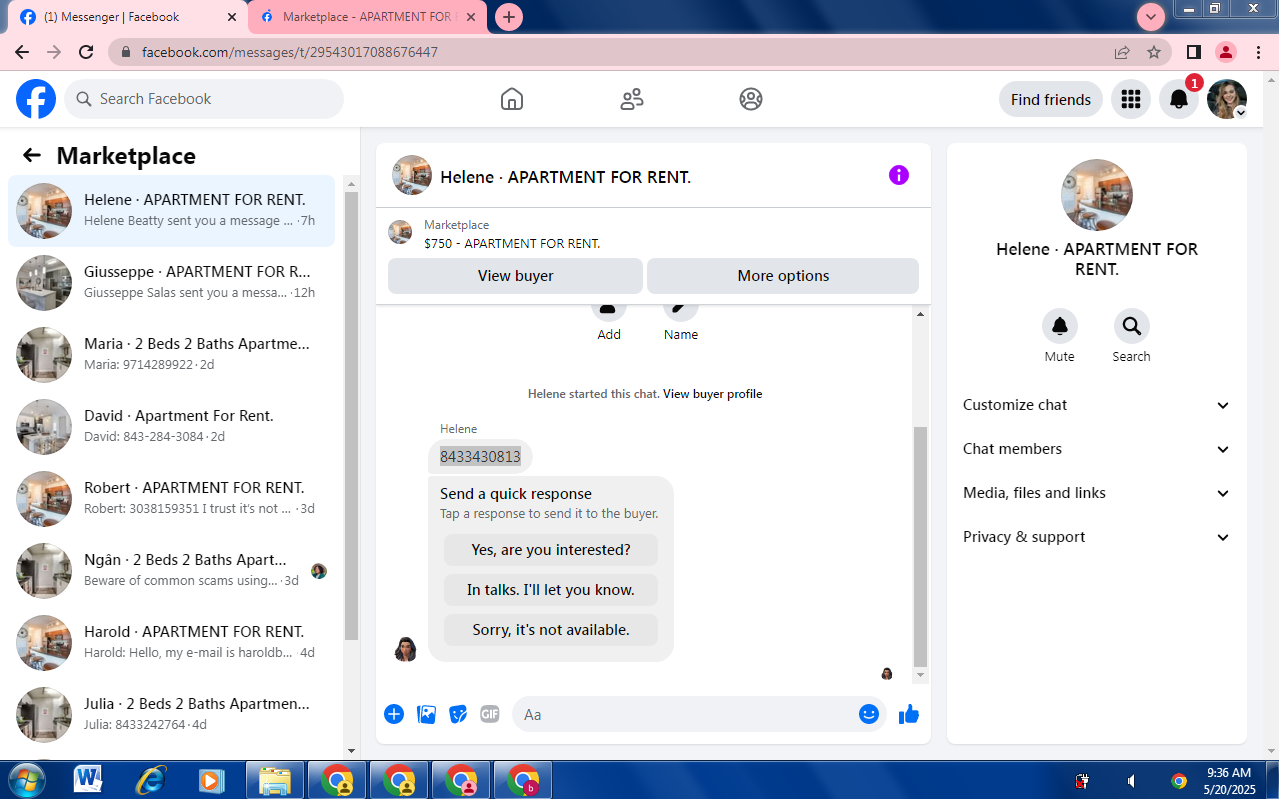Open the View buyer profile link
Image resolution: width=1279 pixels, height=799 pixels.
pos(712,394)
